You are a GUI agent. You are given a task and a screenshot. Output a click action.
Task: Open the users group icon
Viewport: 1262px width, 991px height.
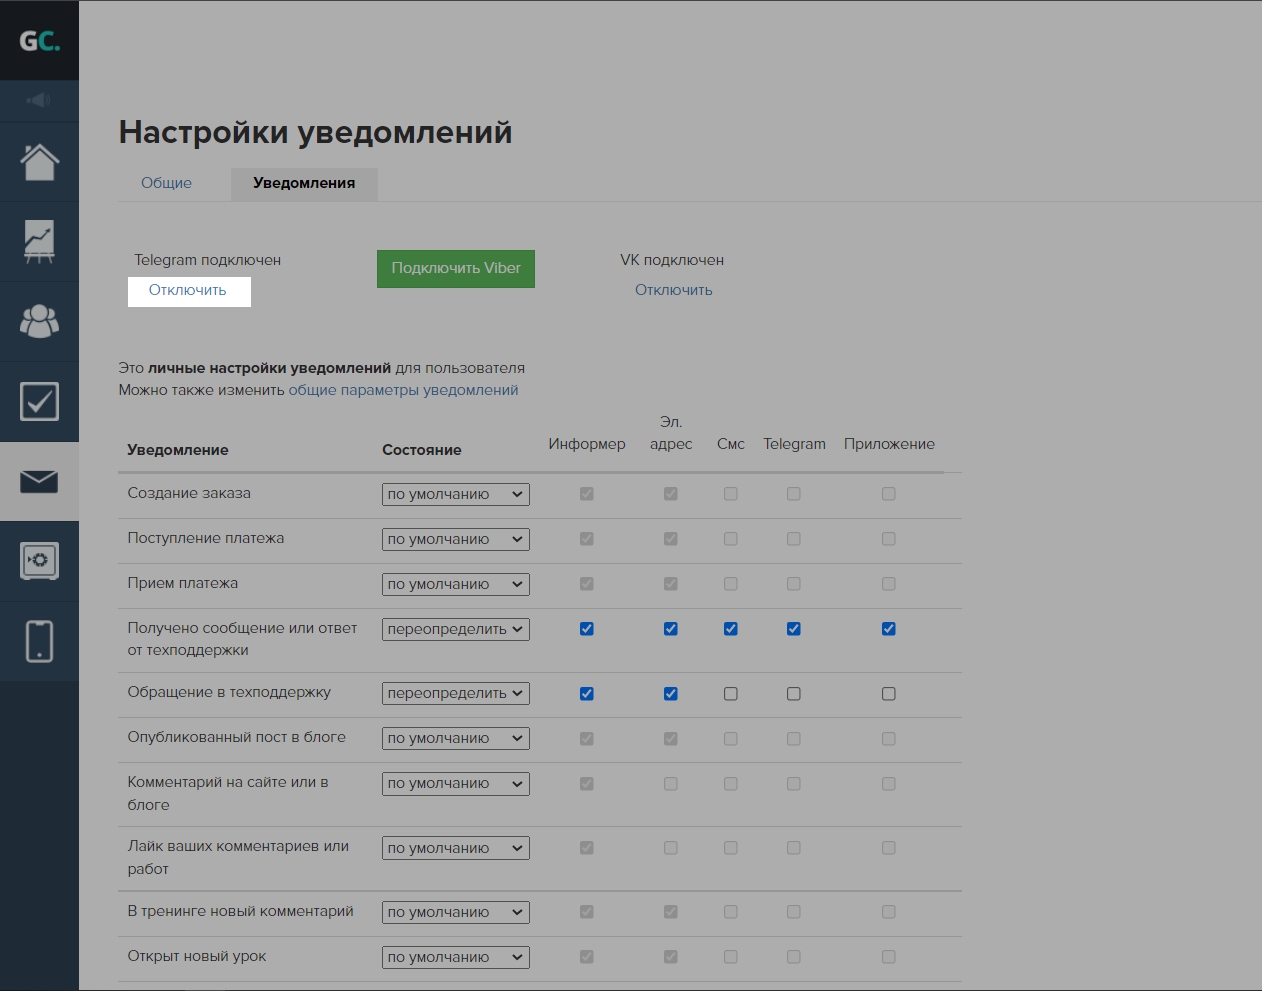[x=39, y=321]
